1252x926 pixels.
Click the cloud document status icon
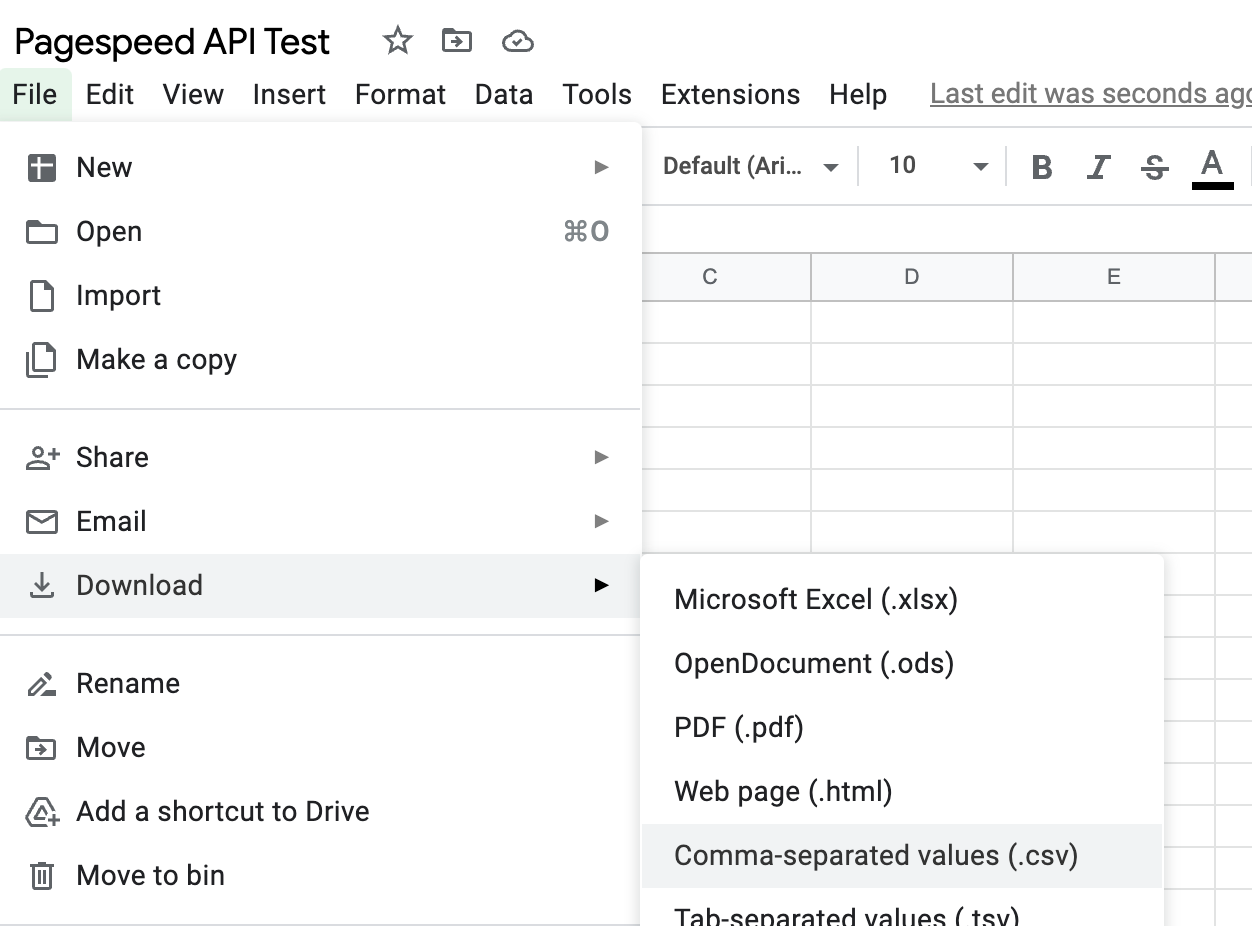point(517,41)
